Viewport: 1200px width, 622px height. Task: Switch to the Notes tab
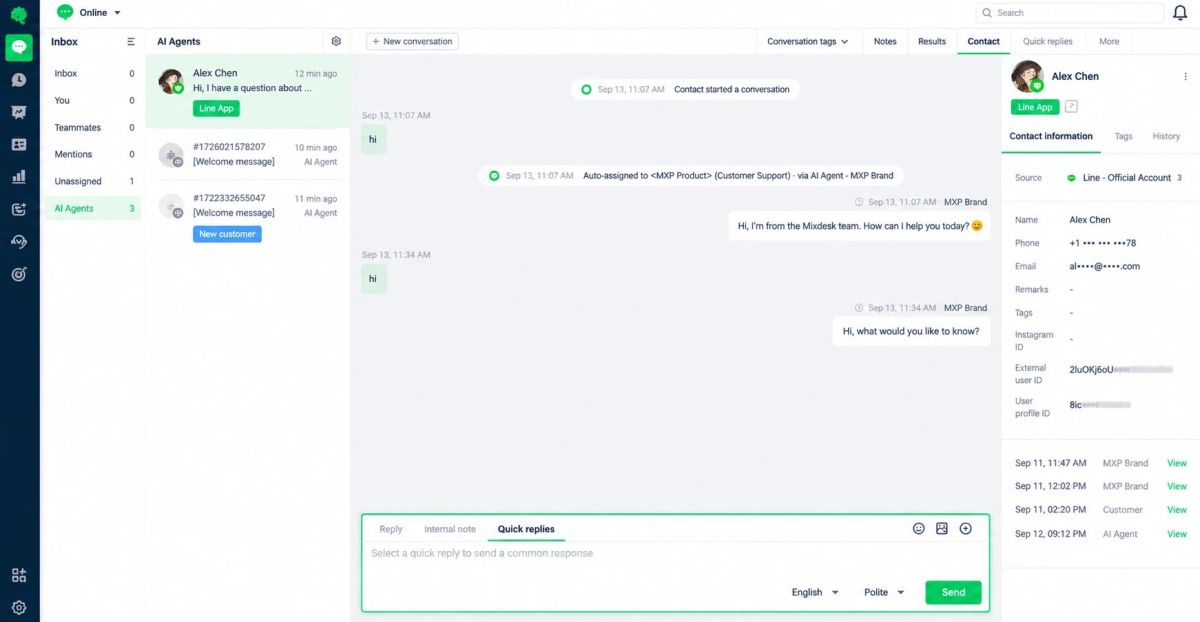pyautogui.click(x=885, y=42)
